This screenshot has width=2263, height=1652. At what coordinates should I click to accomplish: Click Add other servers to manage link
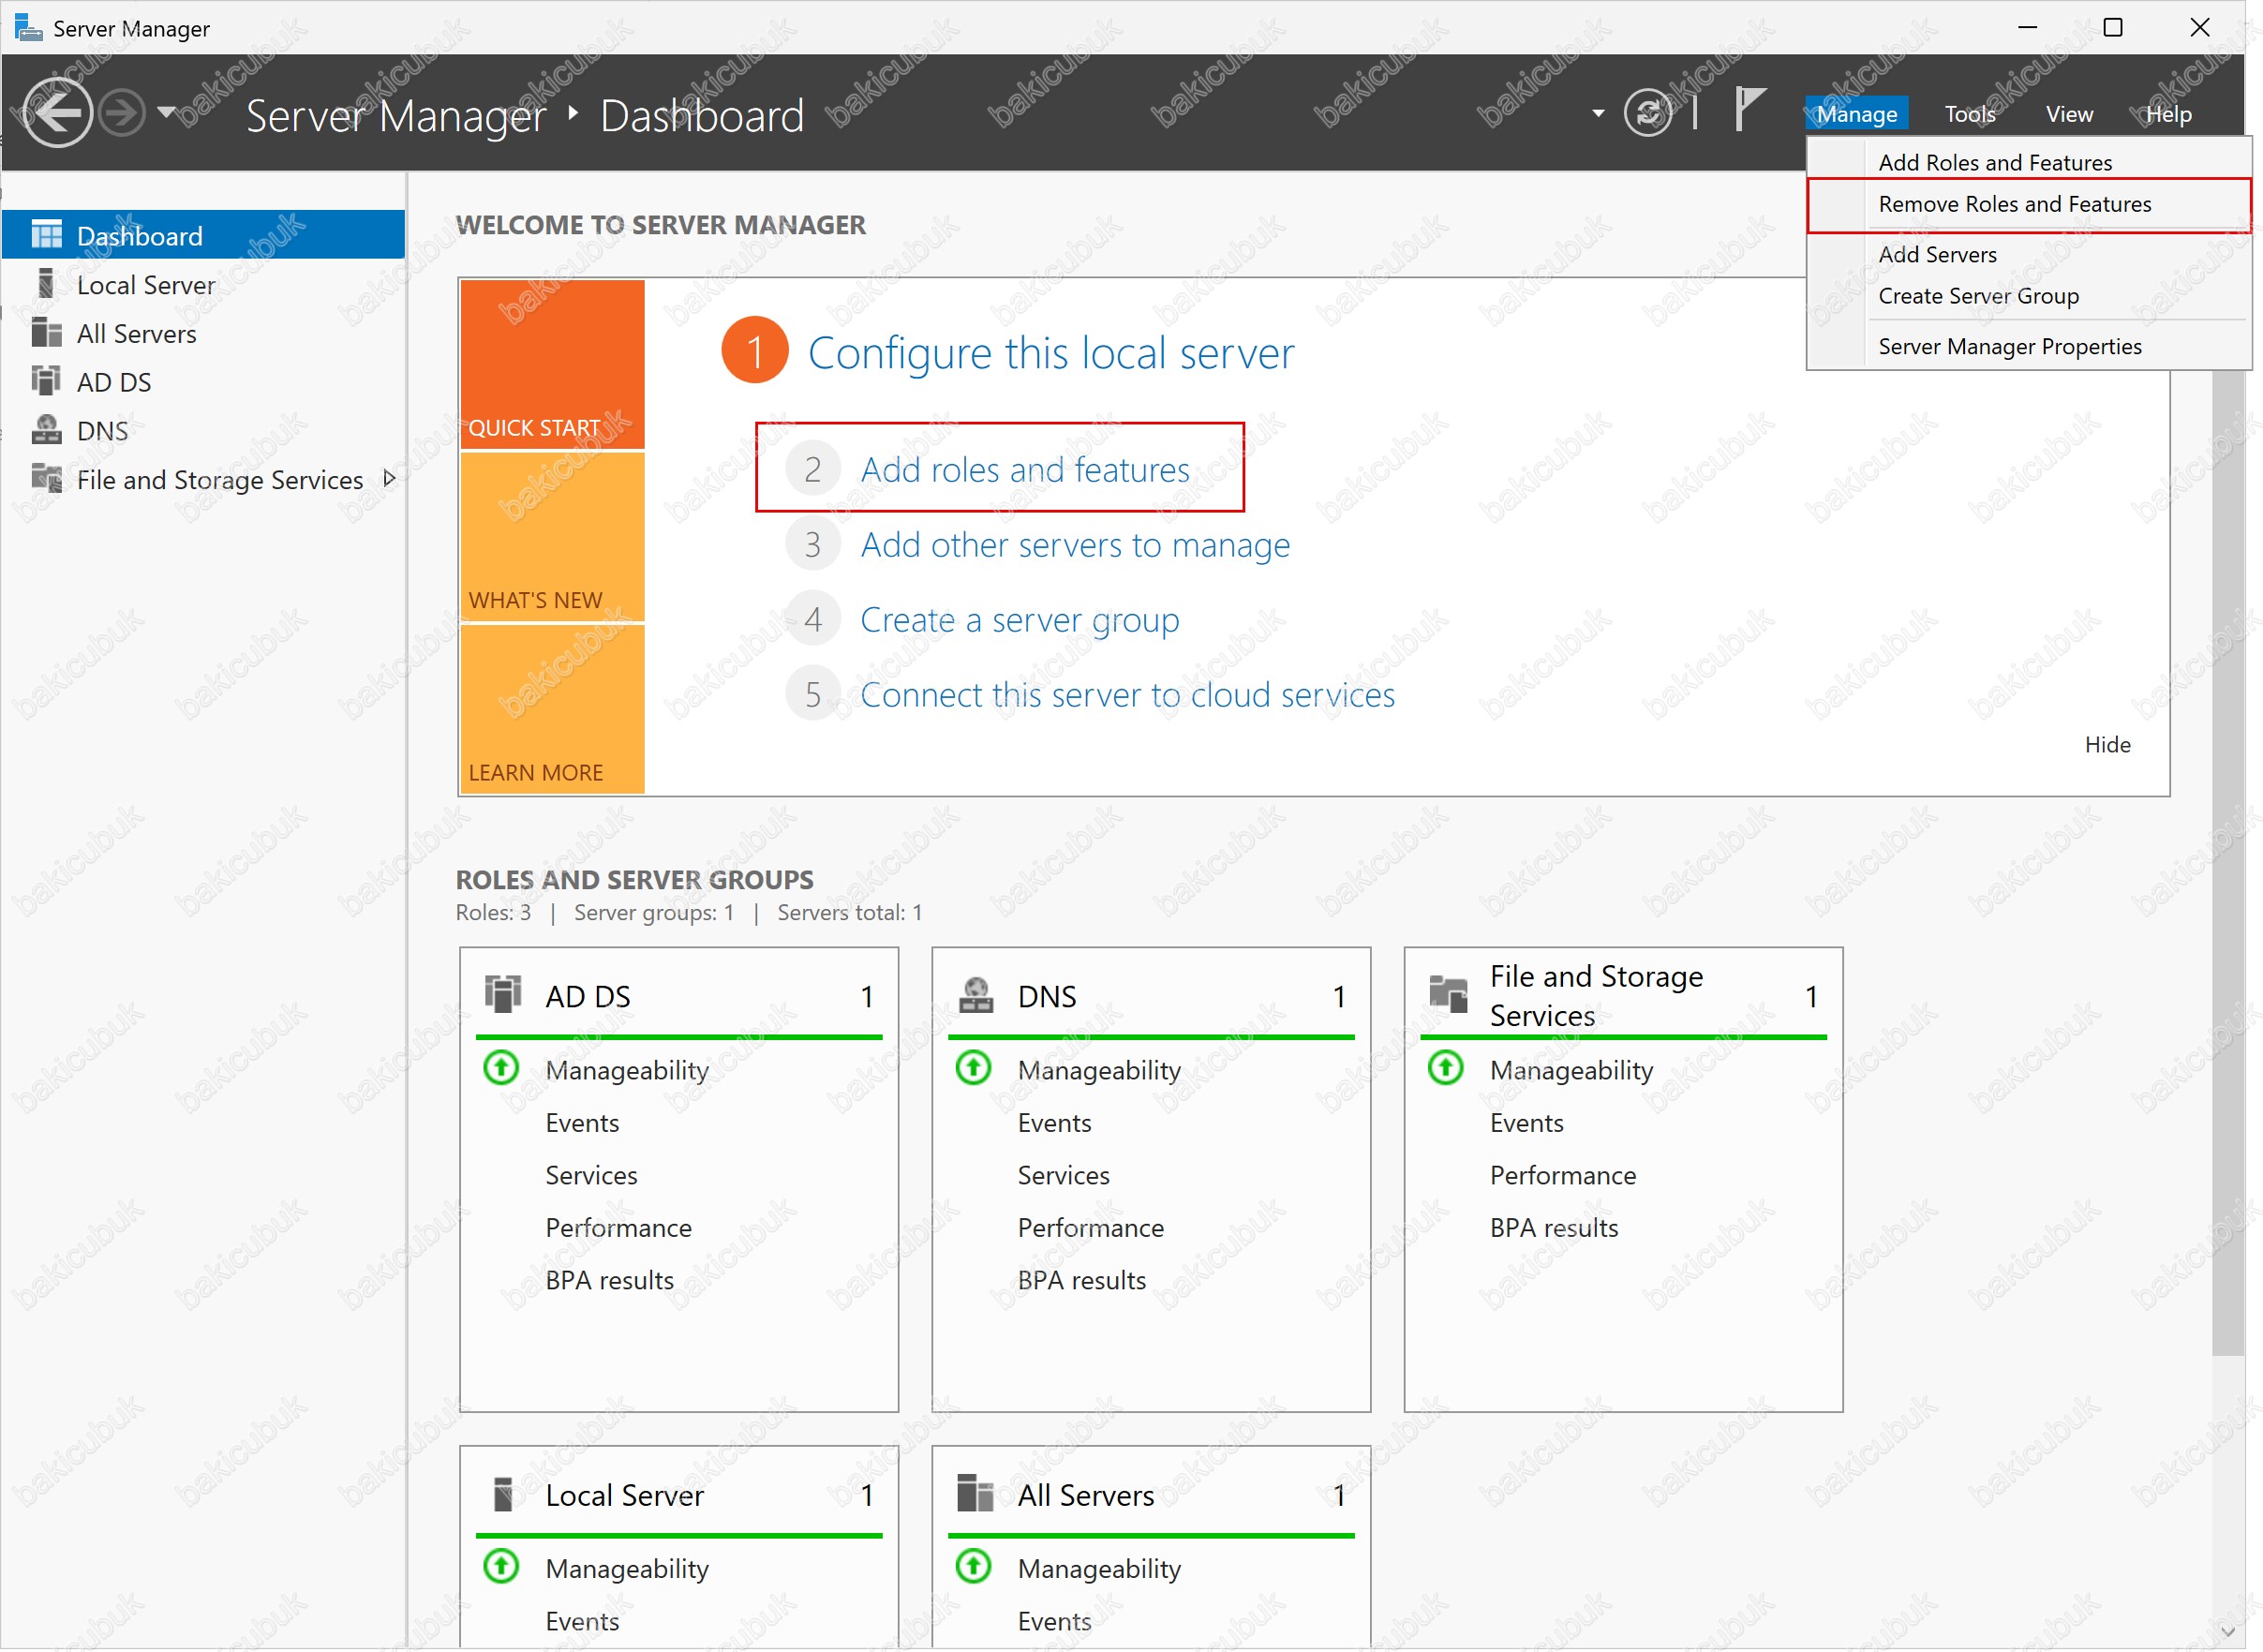click(x=1075, y=545)
